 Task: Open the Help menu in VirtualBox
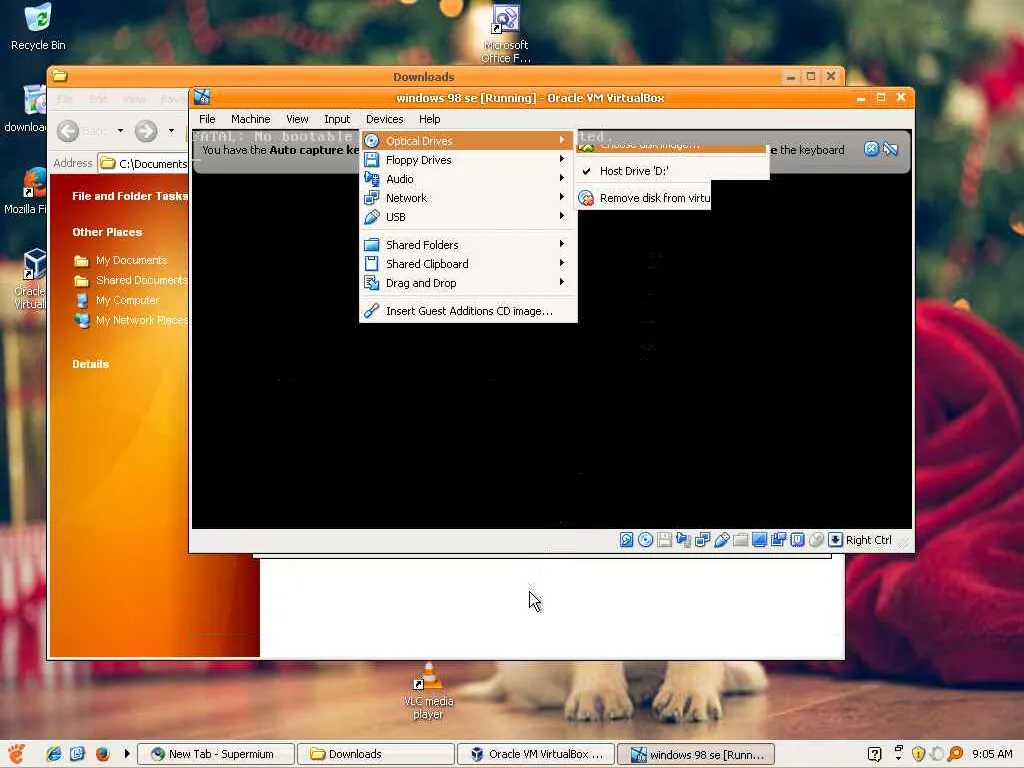pos(429,119)
